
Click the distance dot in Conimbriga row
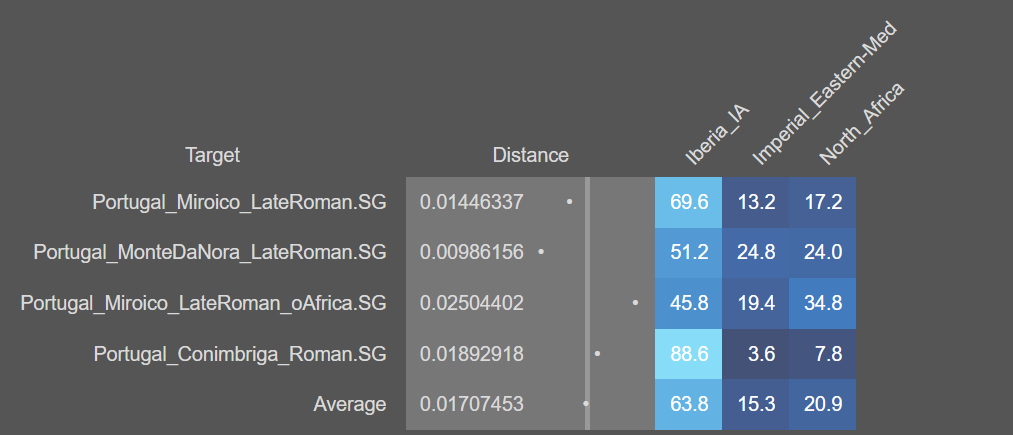[598, 354]
